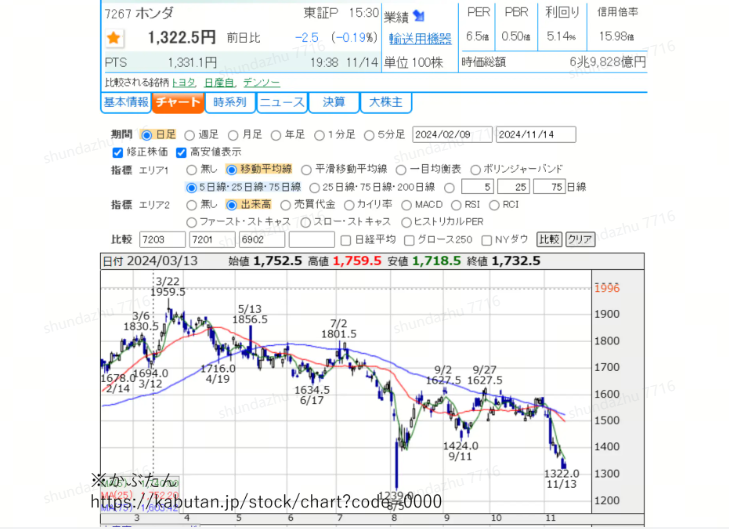Click the 業績 weather arrow icon

pos(419,16)
